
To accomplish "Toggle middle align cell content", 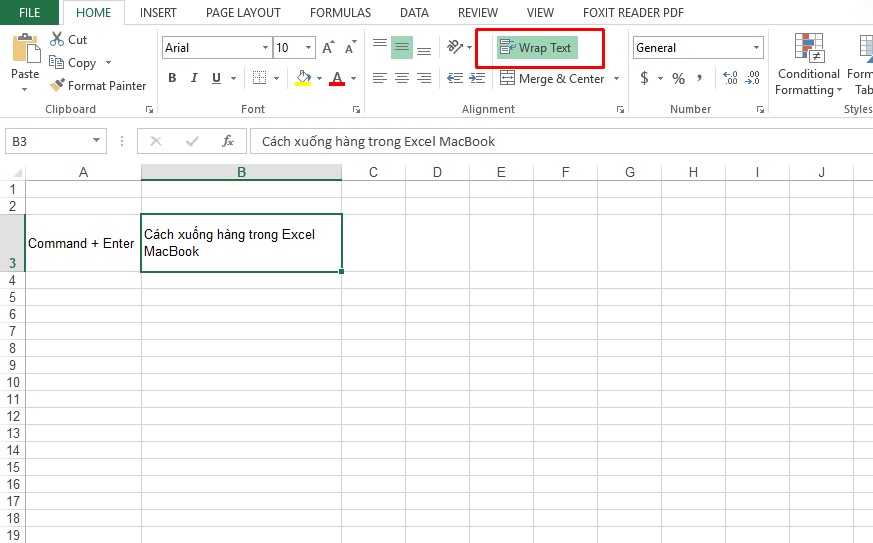I will (402, 48).
